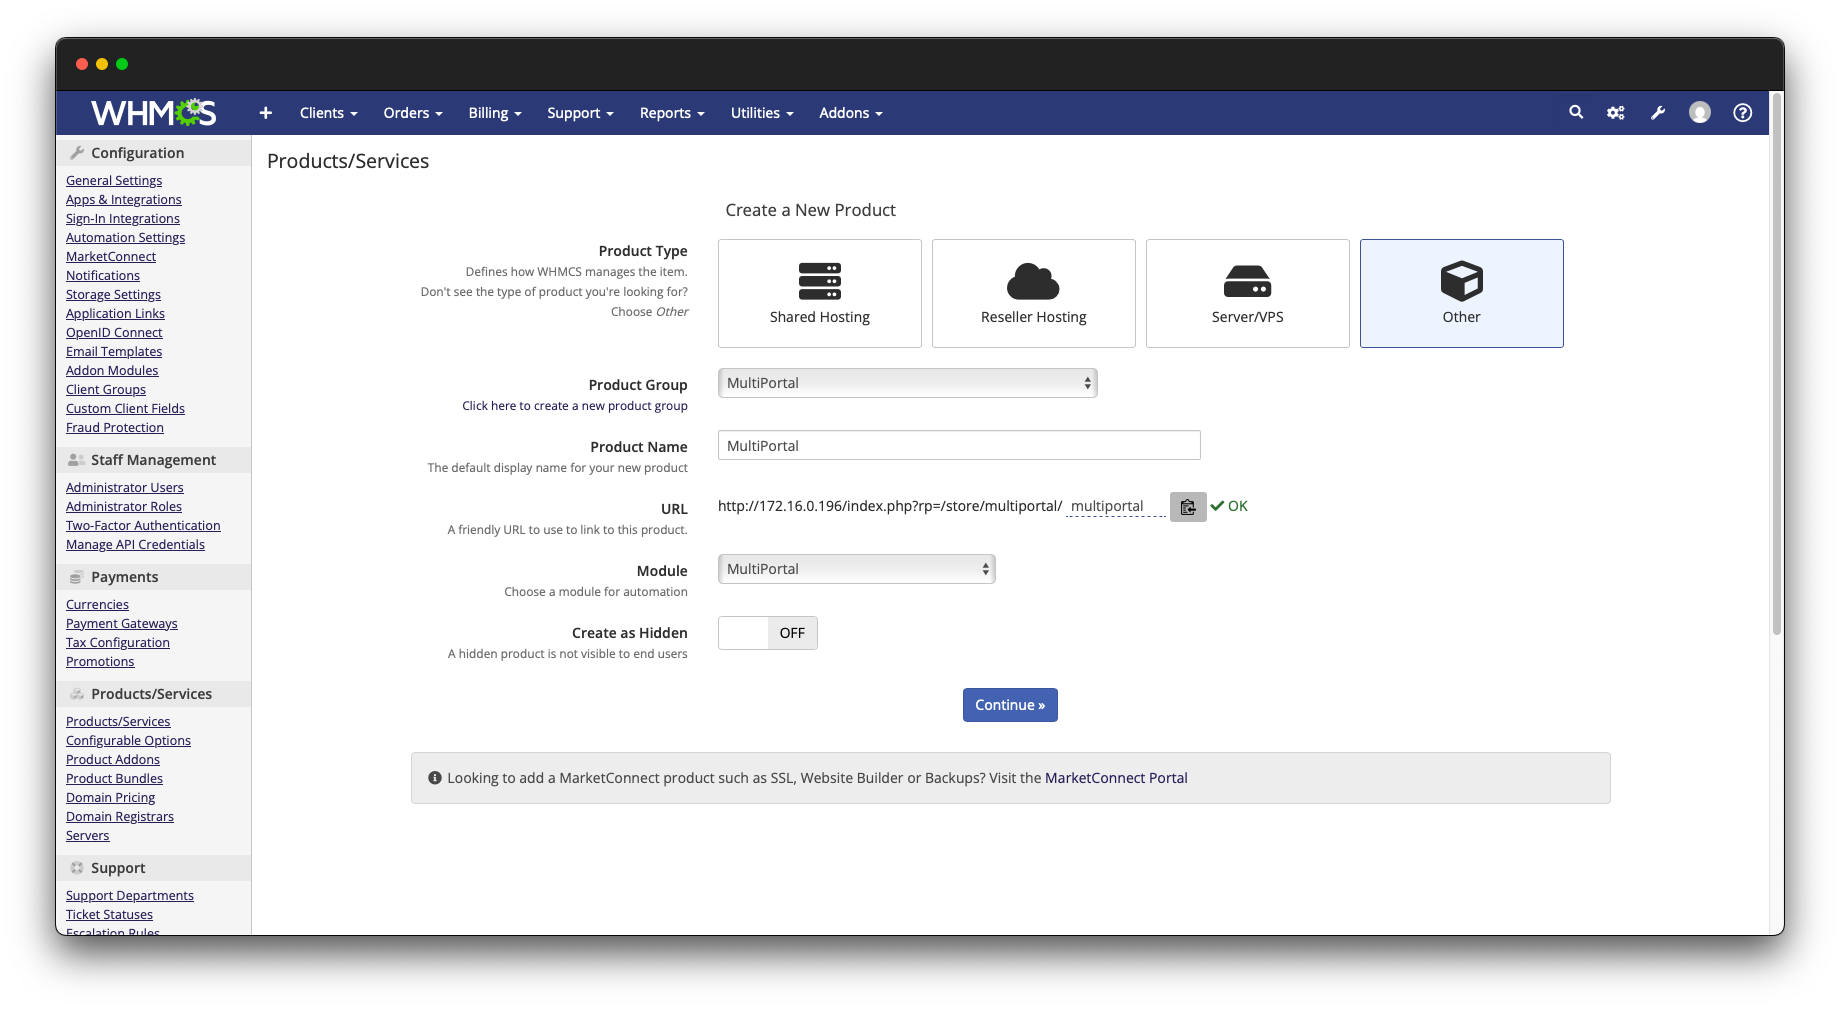The width and height of the screenshot is (1840, 1009).
Task: Open Configurable Options link
Action: 128,741
